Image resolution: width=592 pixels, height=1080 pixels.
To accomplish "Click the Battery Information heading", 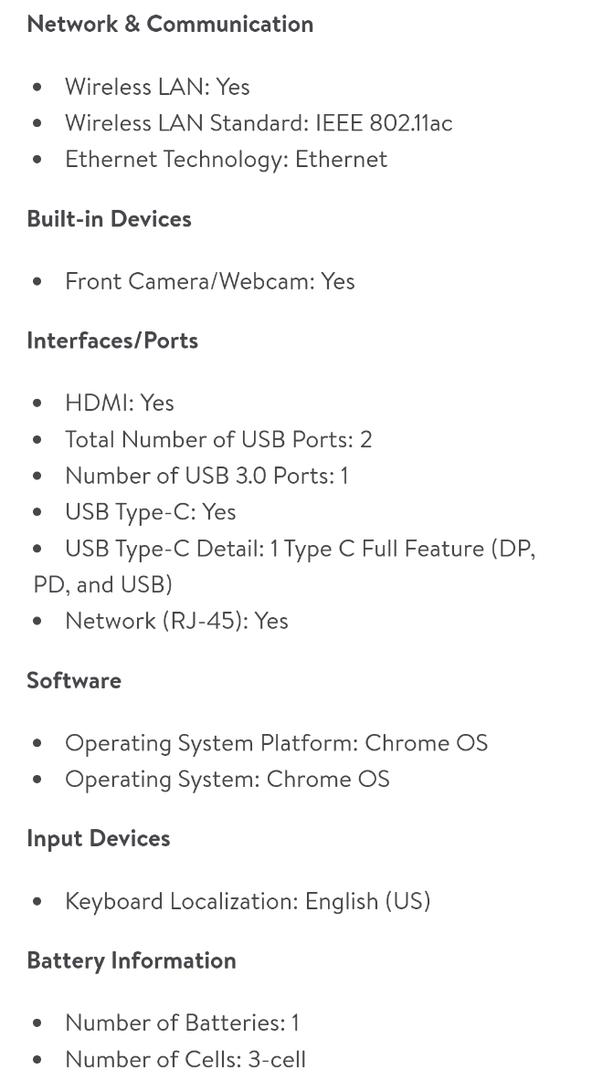I will tap(132, 961).
